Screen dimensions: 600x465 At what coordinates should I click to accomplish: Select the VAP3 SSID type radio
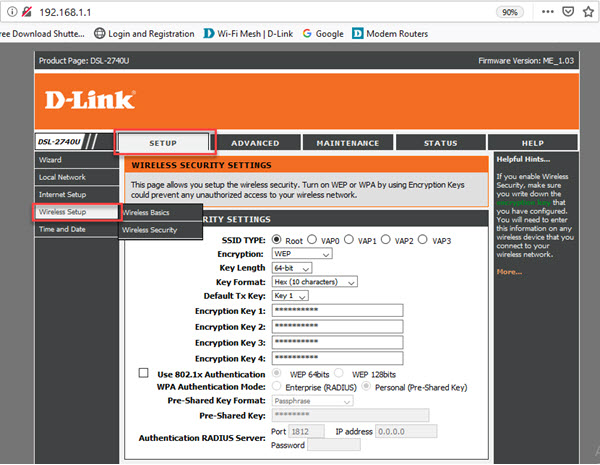[422, 240]
